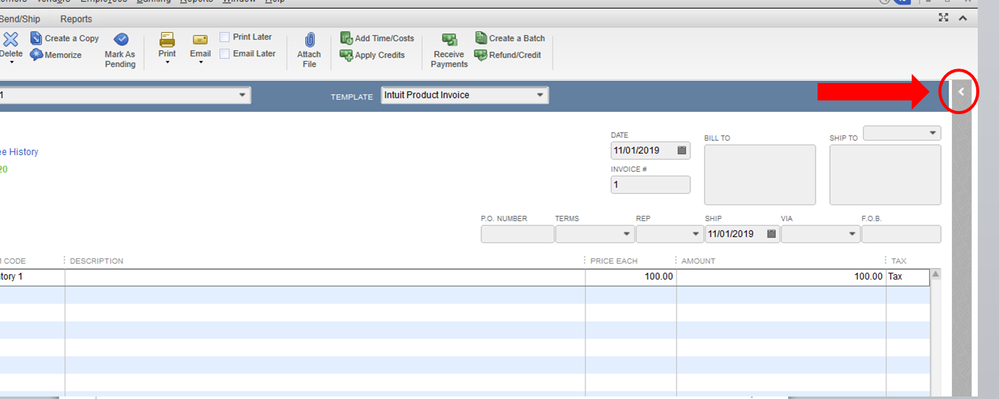Click Create a Batch icon

point(481,38)
